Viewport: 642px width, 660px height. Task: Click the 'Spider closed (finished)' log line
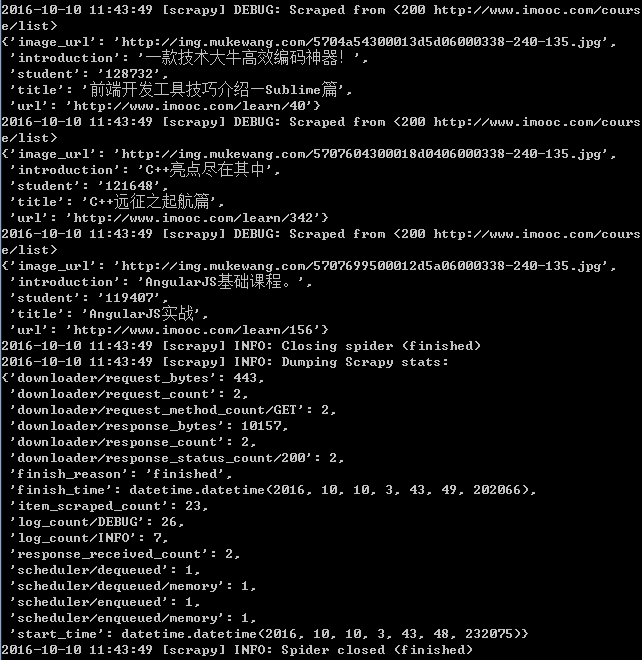click(x=237, y=650)
